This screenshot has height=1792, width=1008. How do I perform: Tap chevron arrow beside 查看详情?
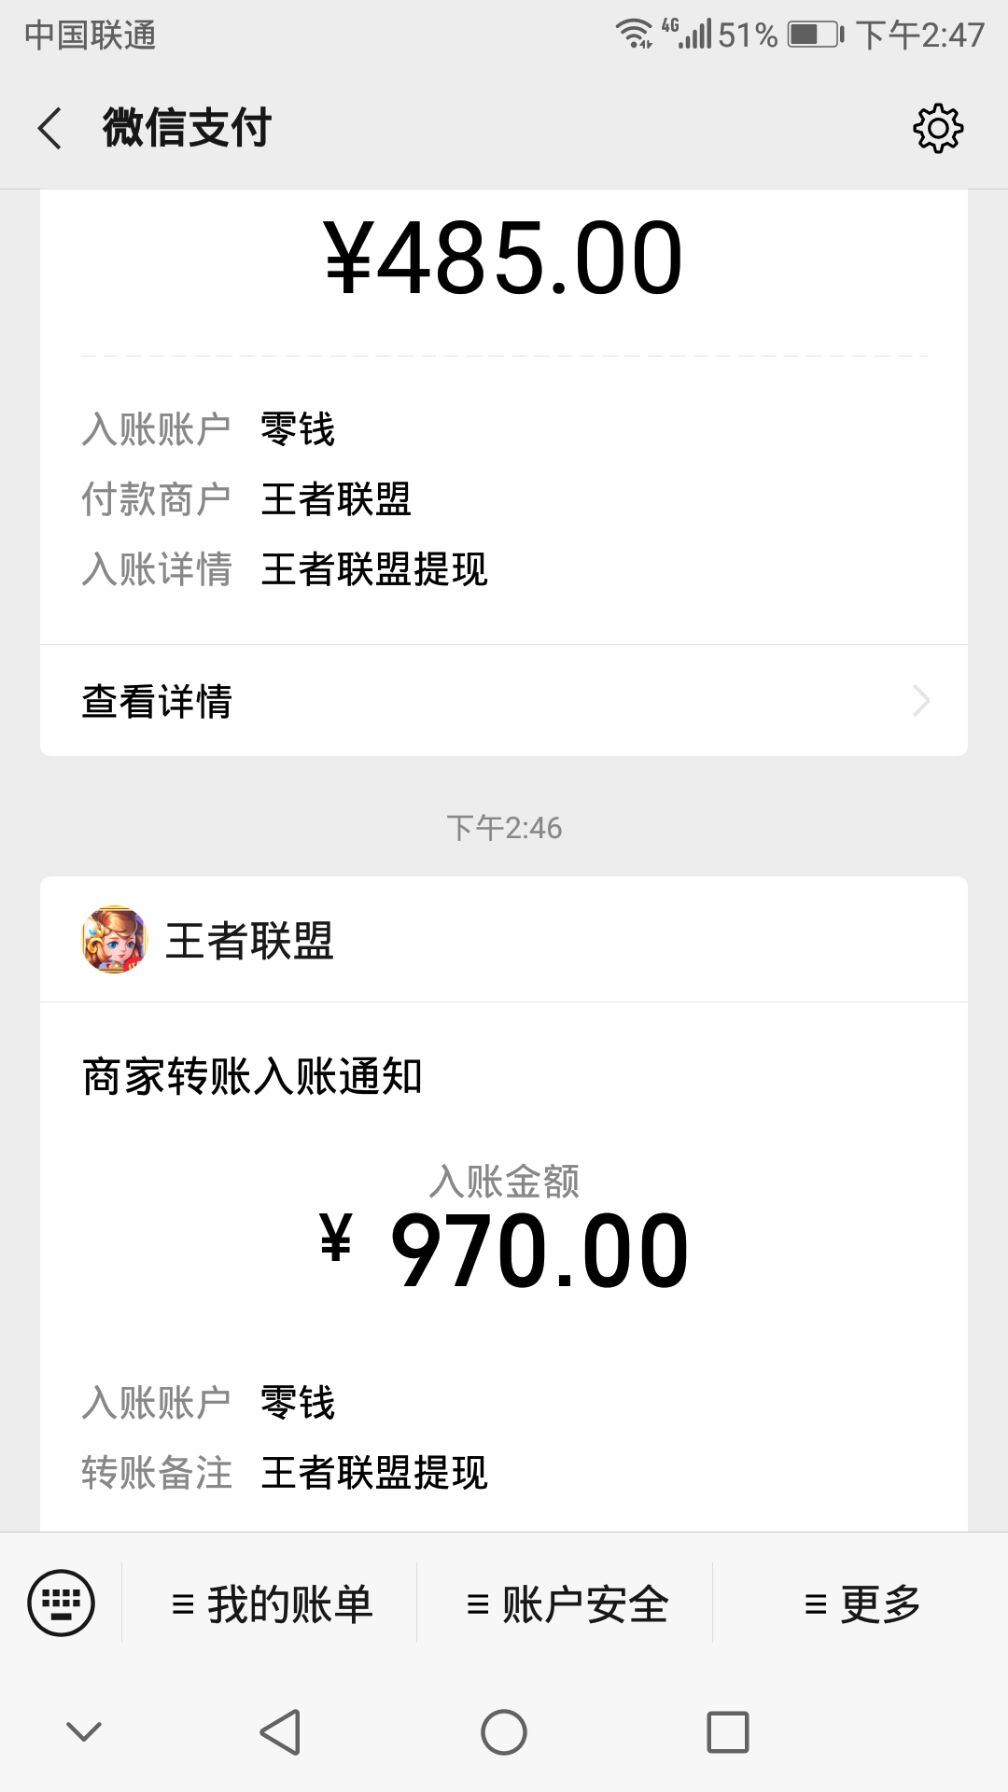click(x=921, y=701)
